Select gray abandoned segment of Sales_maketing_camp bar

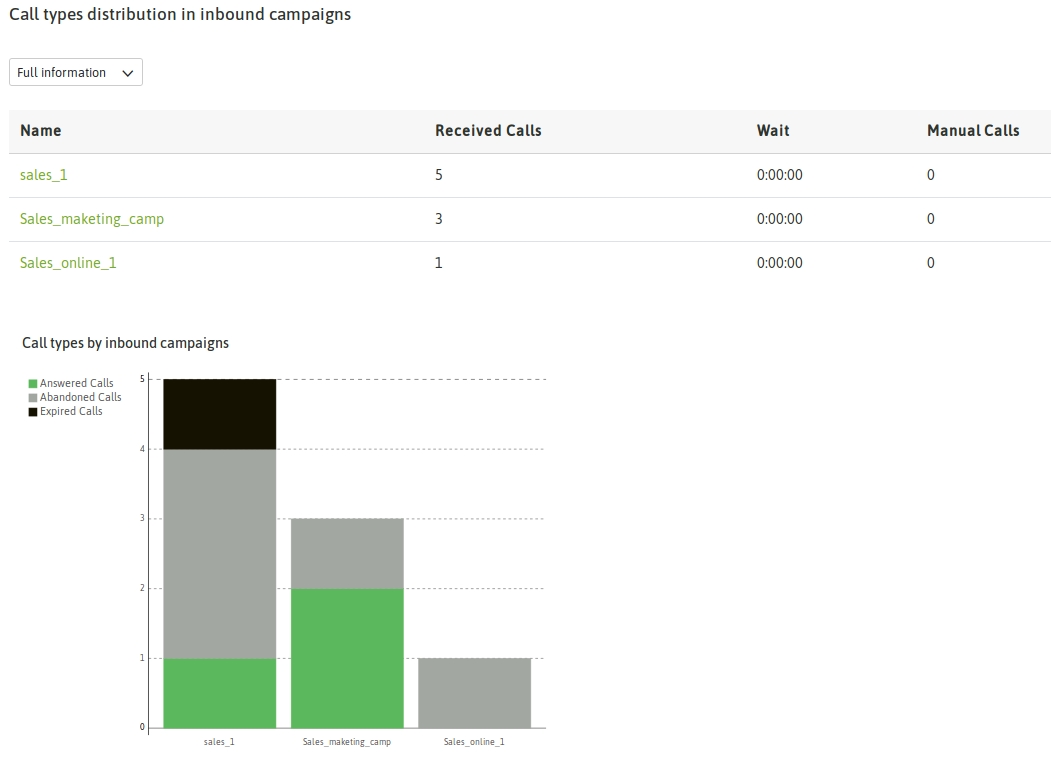click(347, 553)
